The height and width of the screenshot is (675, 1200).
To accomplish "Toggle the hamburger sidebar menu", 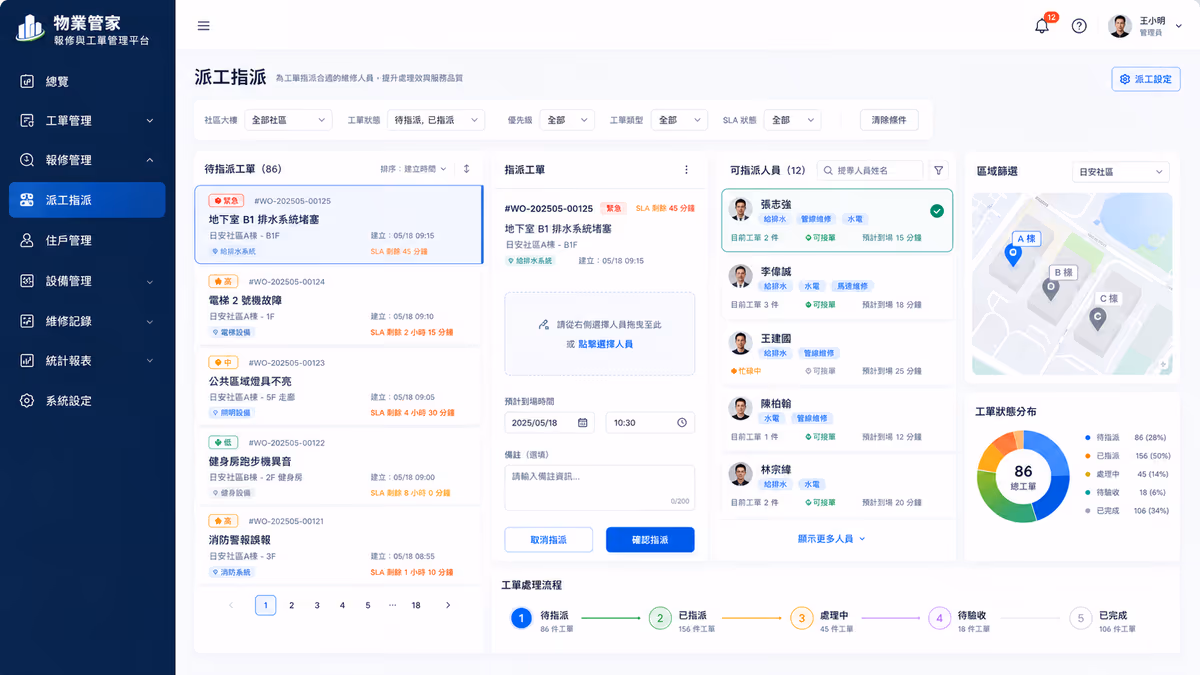I will click(x=204, y=26).
